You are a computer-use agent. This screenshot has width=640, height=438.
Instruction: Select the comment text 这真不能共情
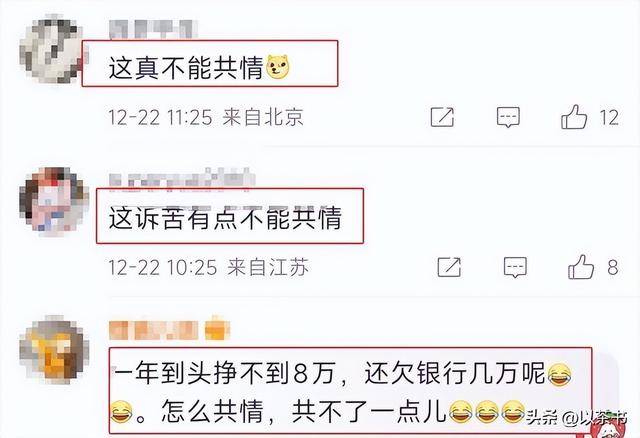[186, 68]
